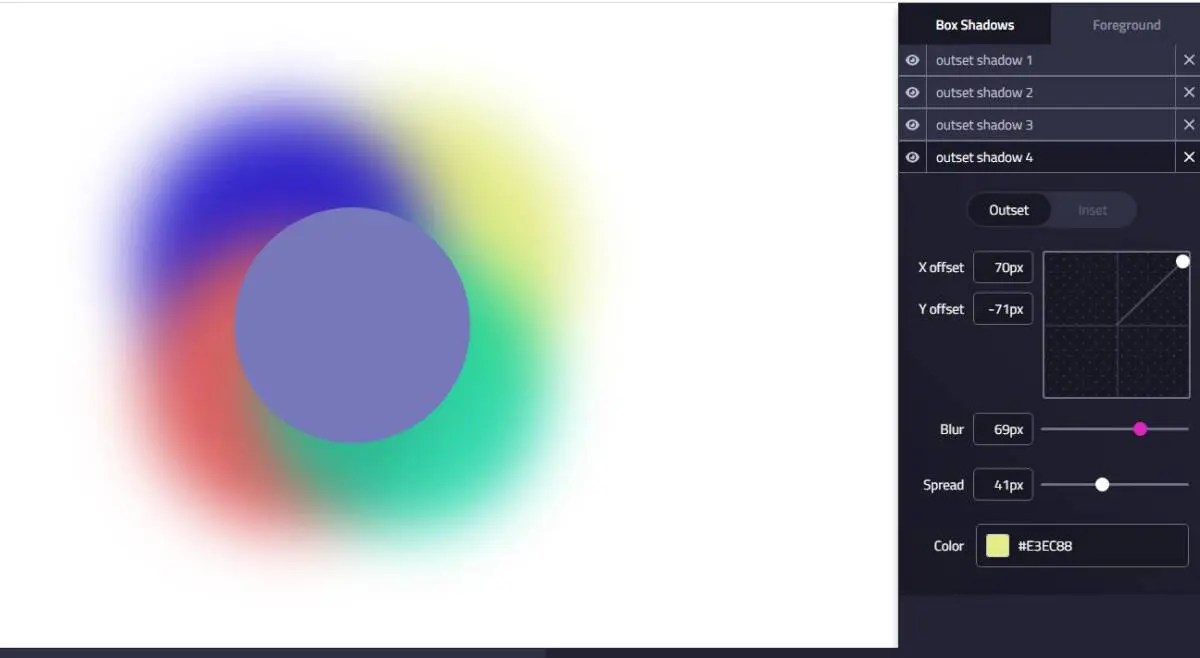The width and height of the screenshot is (1200, 658).
Task: Edit the Y offset value
Action: pyautogui.click(x=1002, y=309)
